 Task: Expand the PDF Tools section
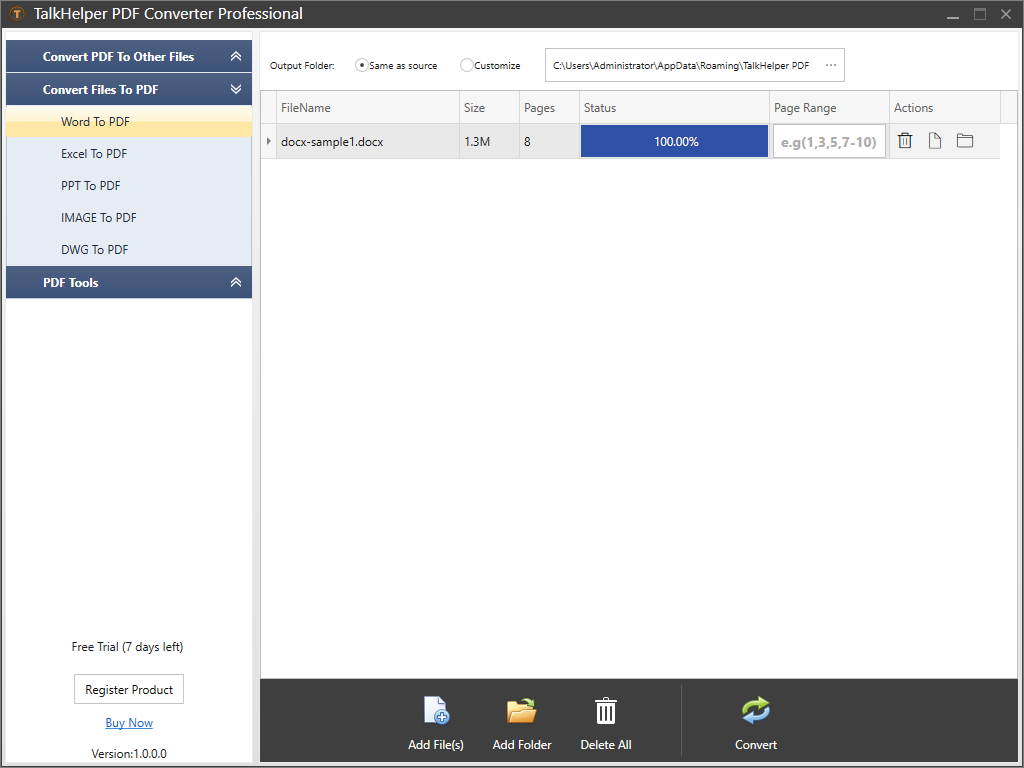[x=129, y=283]
